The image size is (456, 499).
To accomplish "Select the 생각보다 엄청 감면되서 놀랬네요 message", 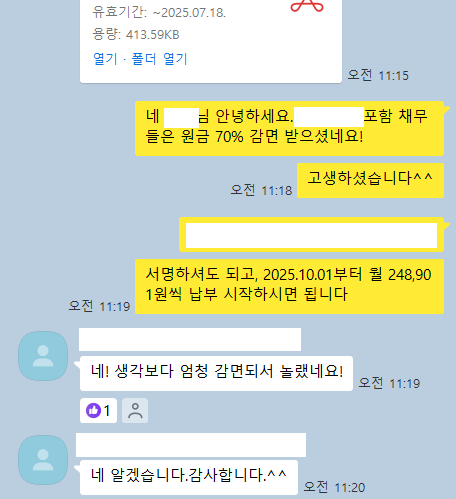I will [216, 373].
